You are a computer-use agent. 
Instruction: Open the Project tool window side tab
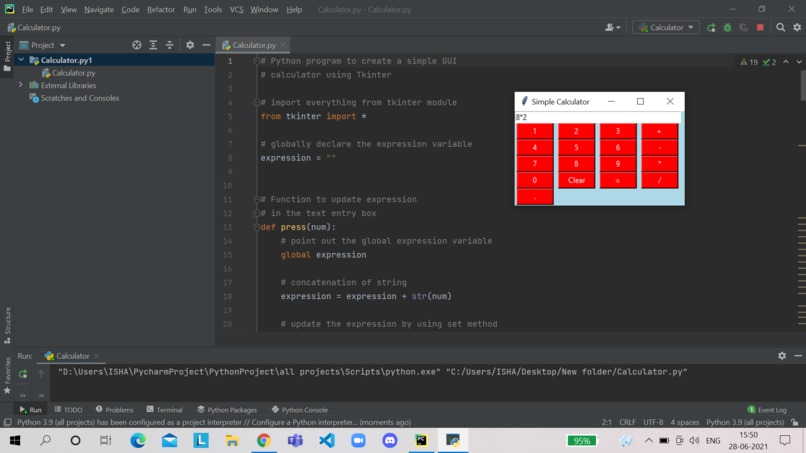(x=7, y=56)
